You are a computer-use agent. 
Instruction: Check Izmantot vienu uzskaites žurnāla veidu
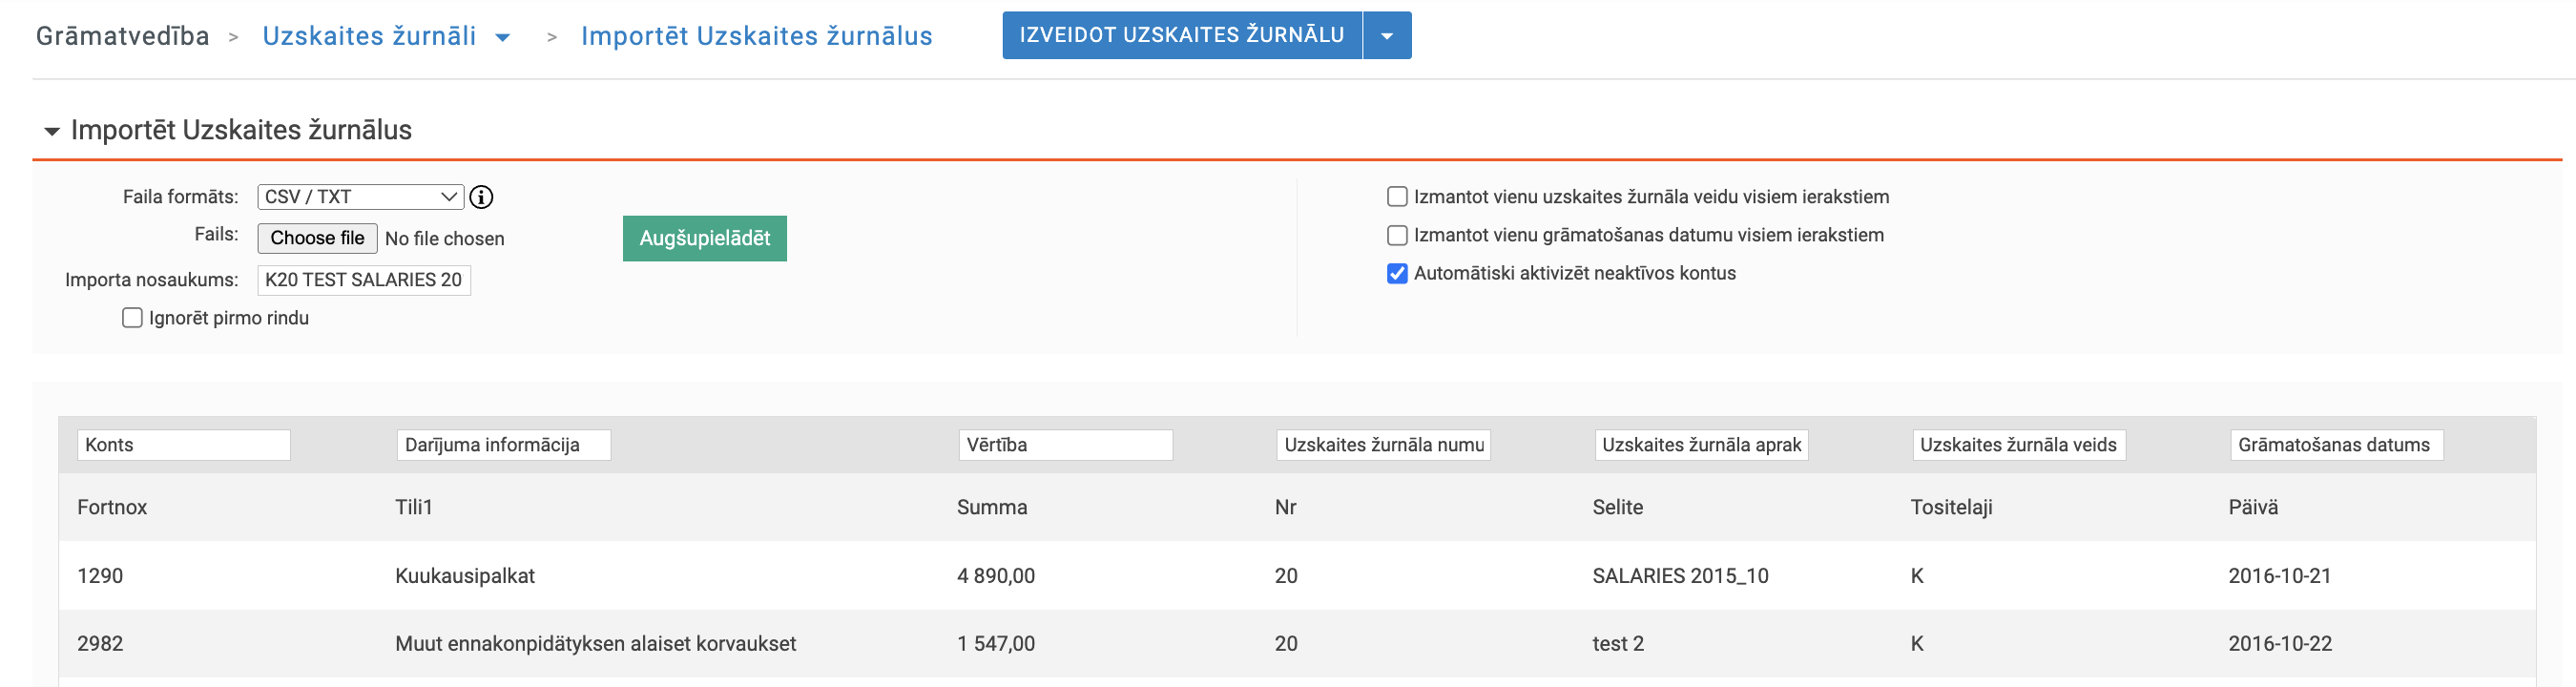click(1397, 197)
